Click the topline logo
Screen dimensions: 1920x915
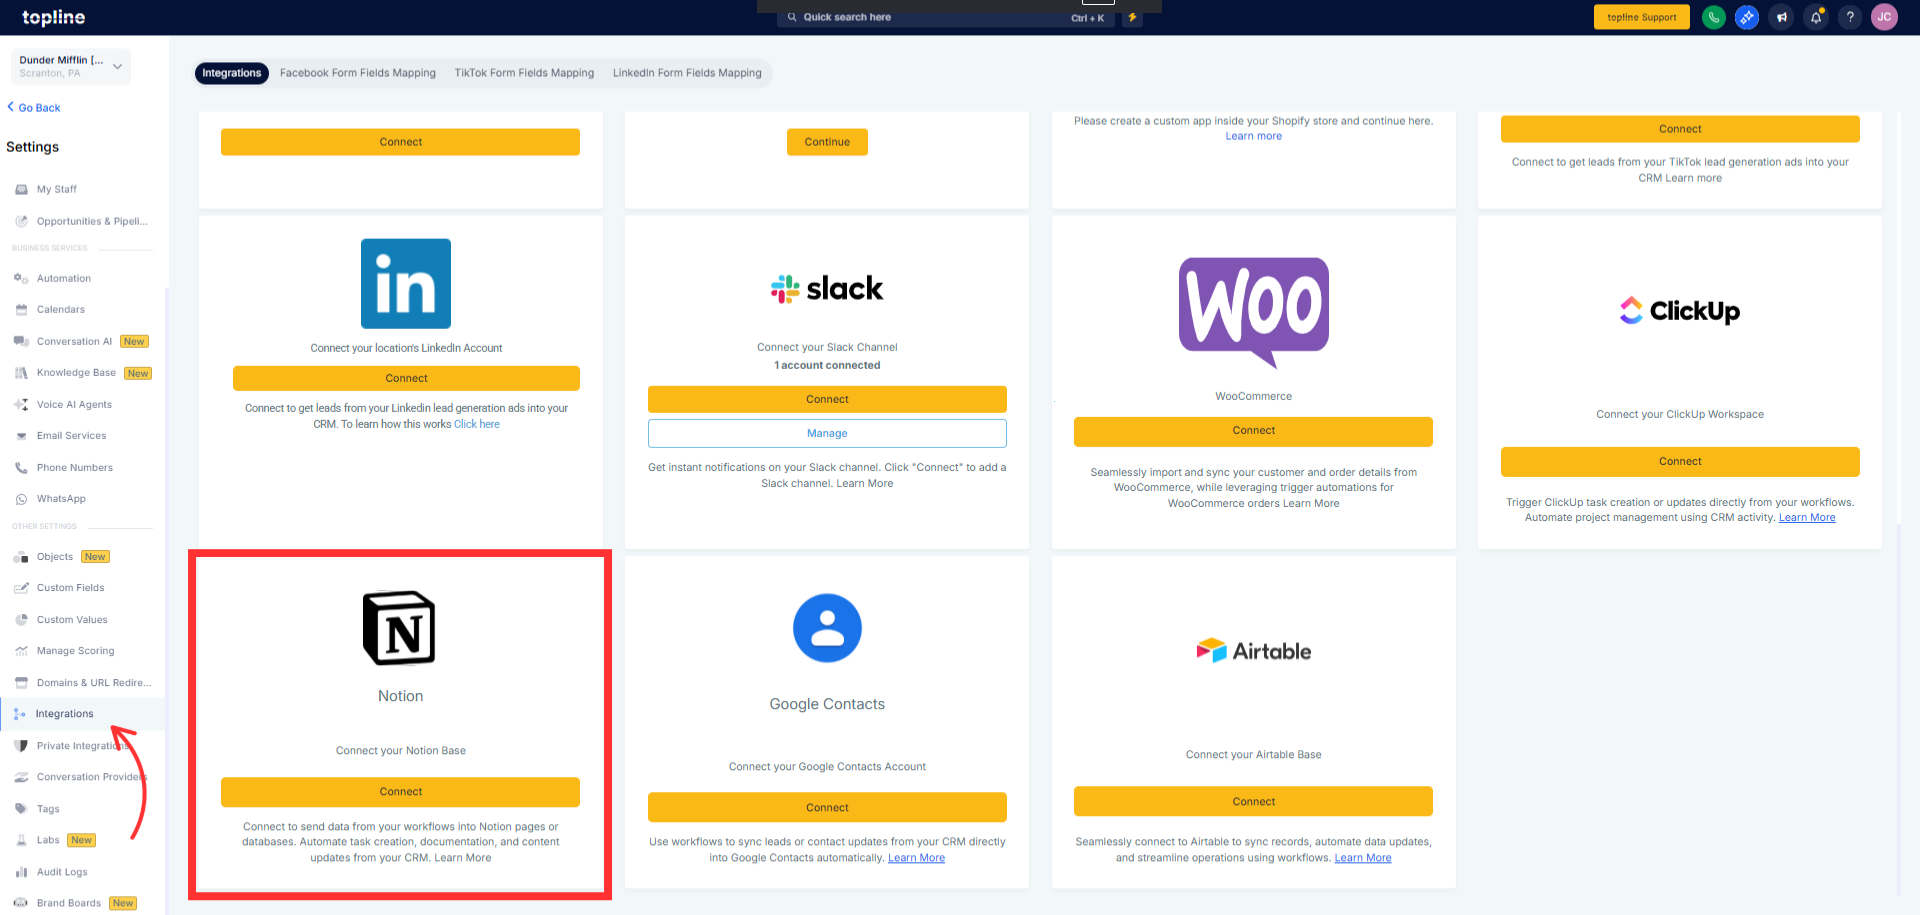54,17
